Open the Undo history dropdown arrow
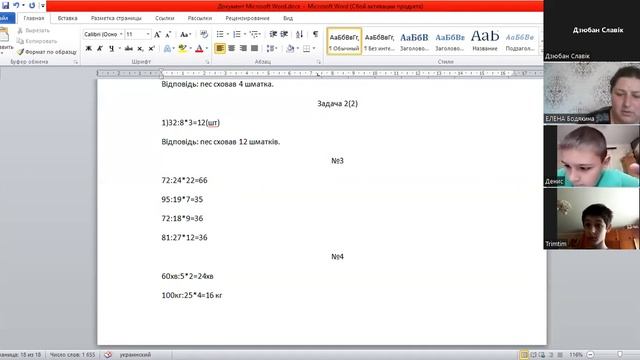Screen dimensions: 640x360 (23, 5)
